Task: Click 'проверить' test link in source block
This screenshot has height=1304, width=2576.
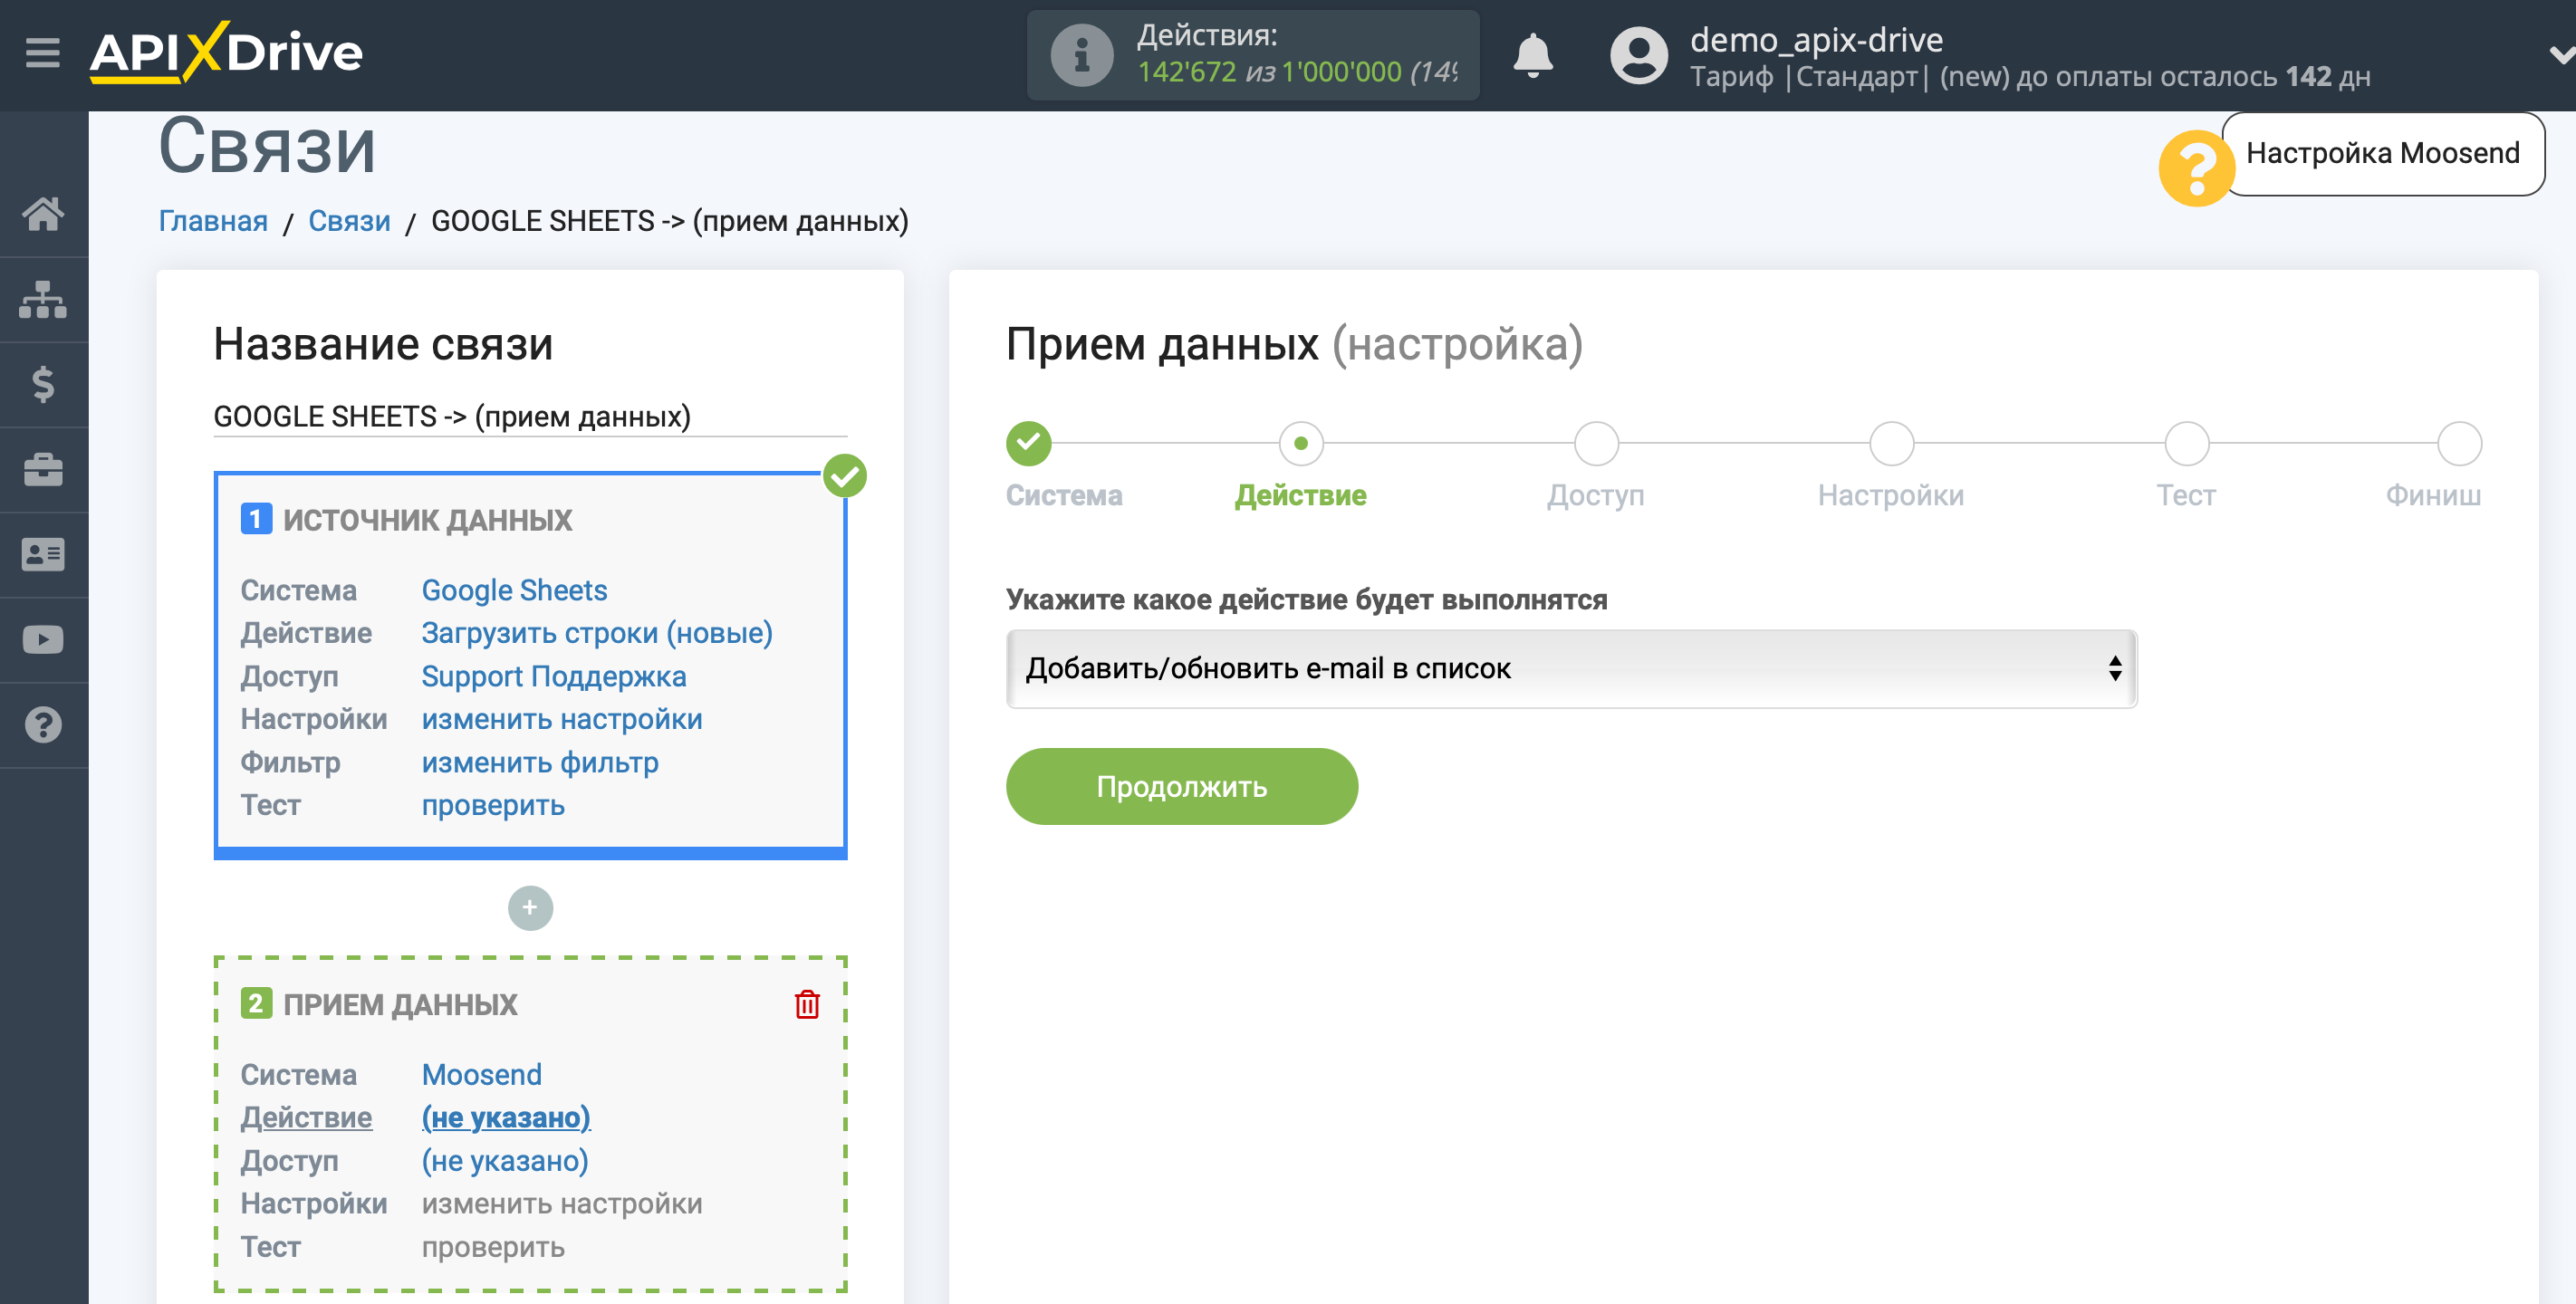Action: pyautogui.click(x=494, y=805)
